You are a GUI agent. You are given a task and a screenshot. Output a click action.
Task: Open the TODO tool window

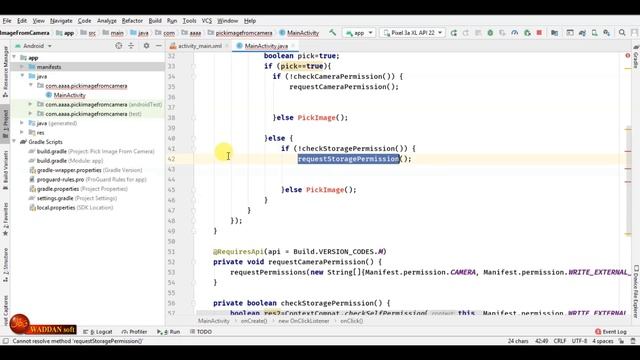coord(201,332)
